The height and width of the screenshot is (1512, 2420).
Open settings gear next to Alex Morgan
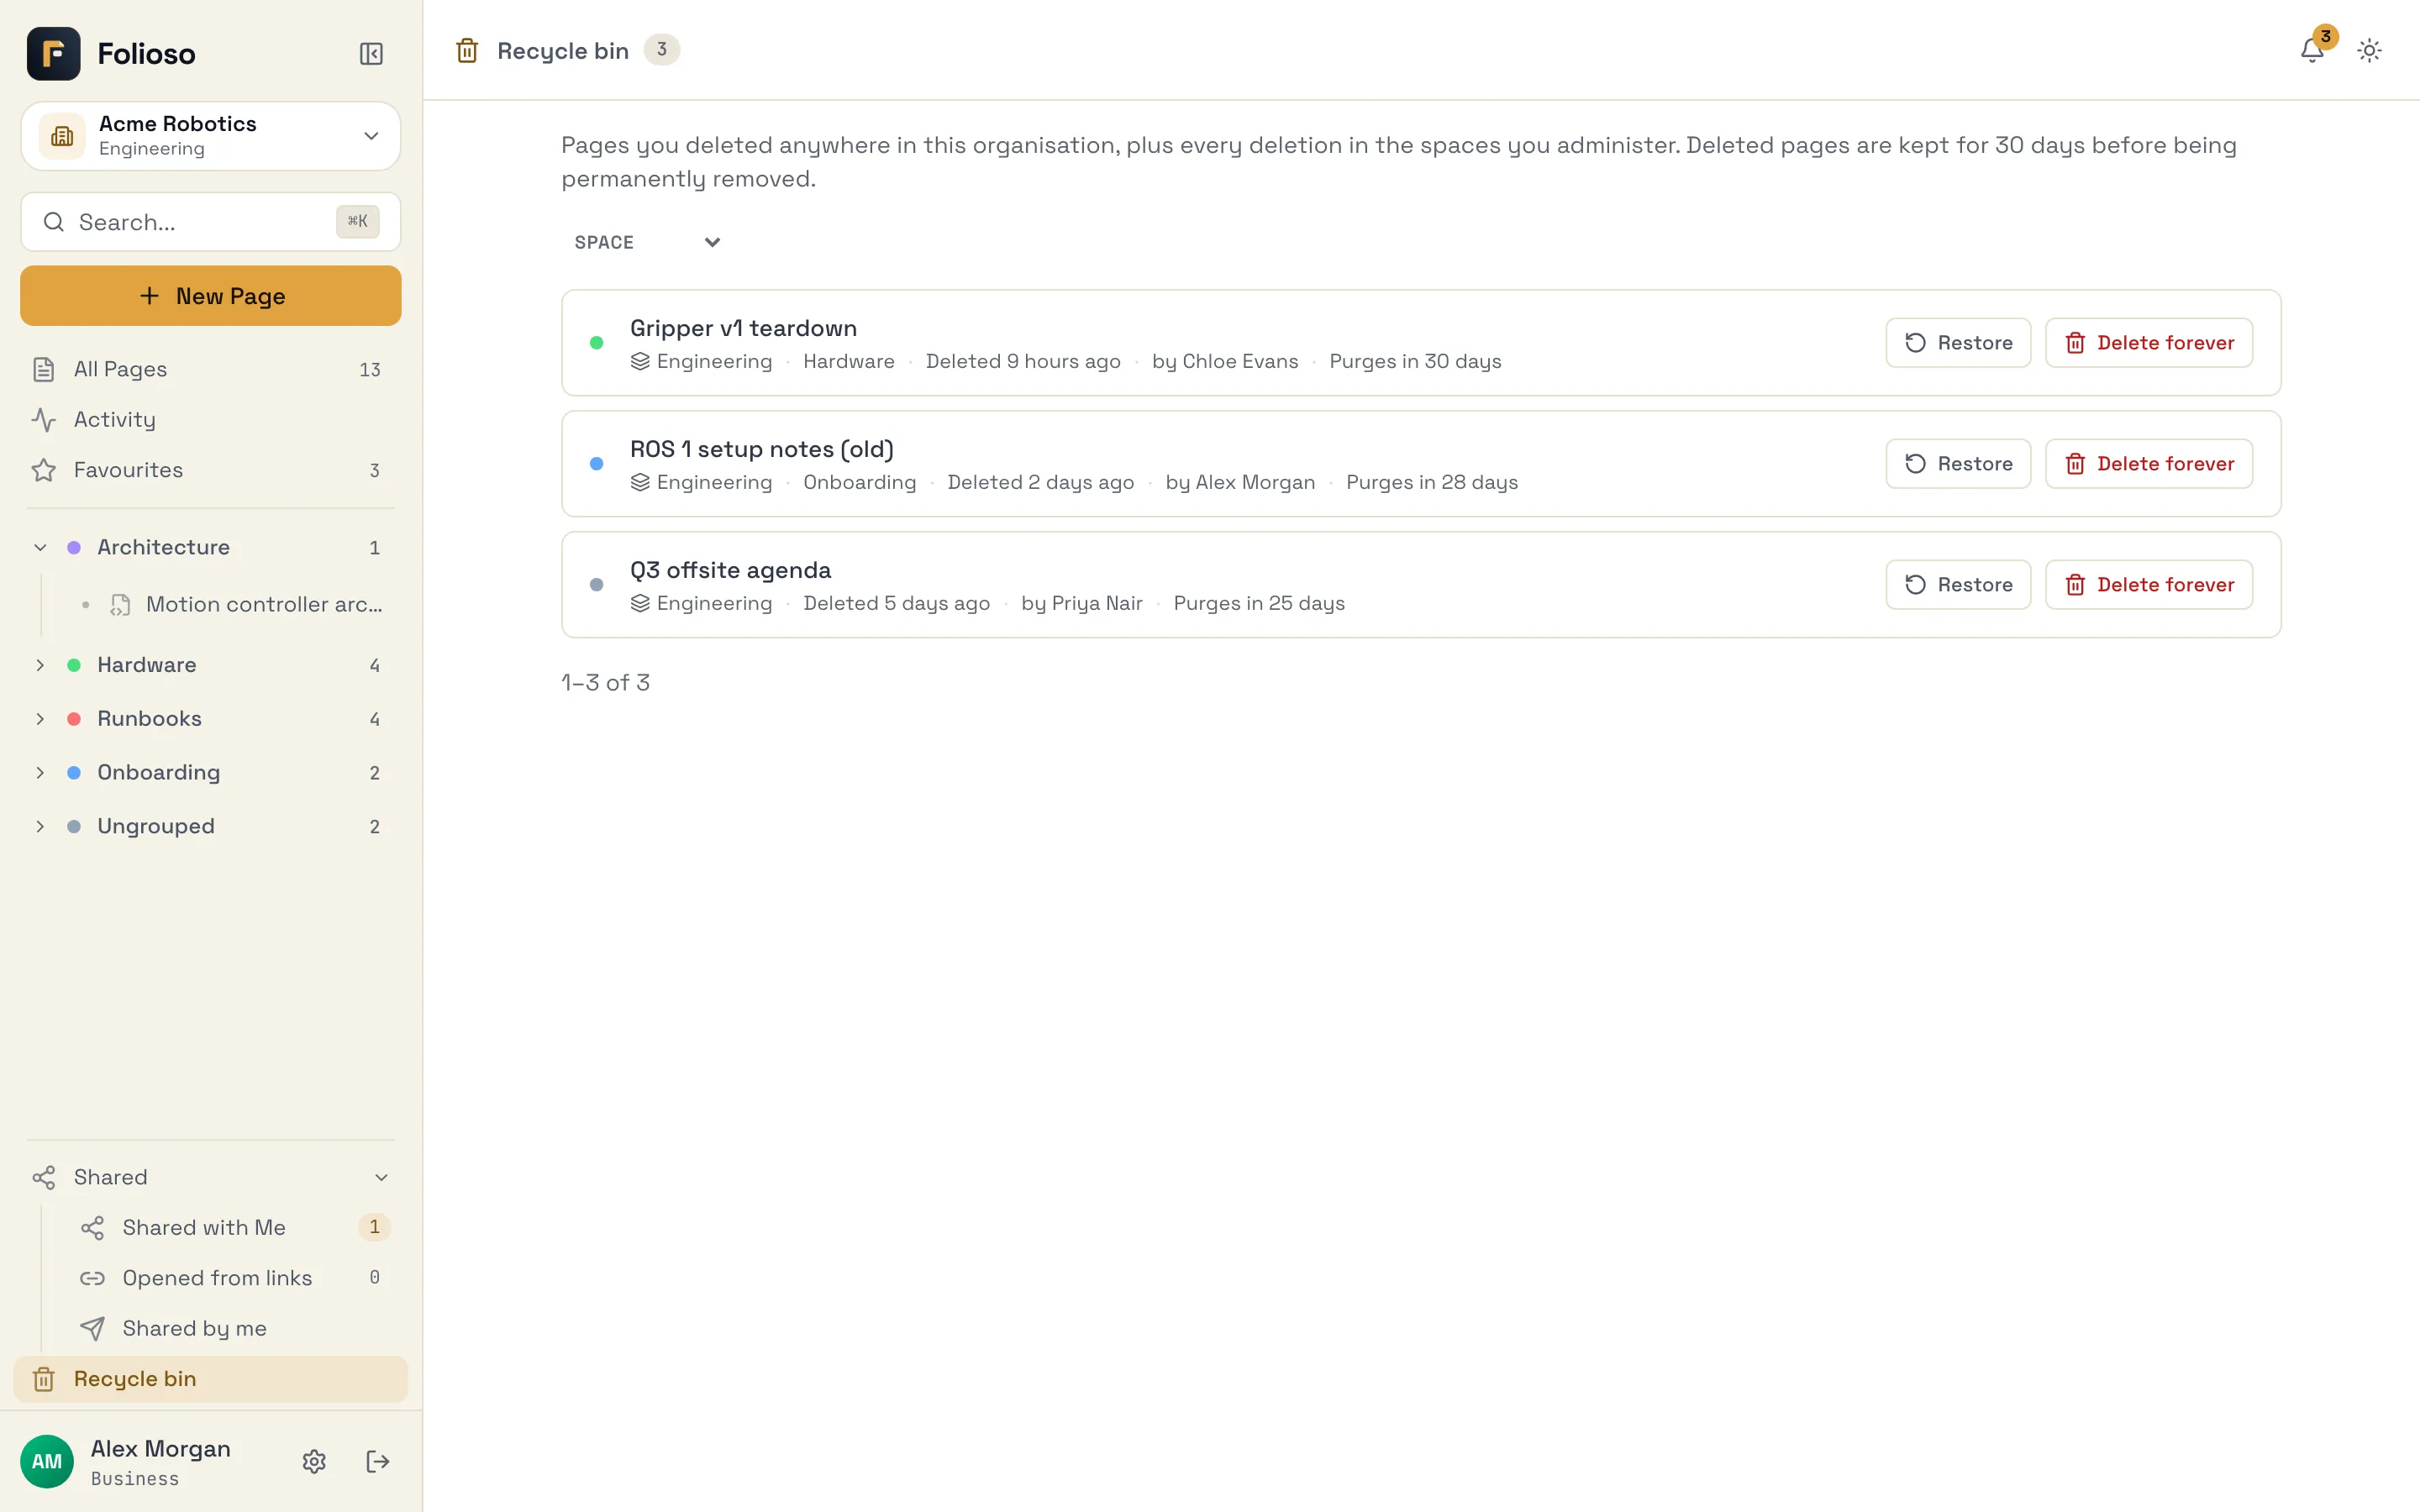pos(314,1461)
